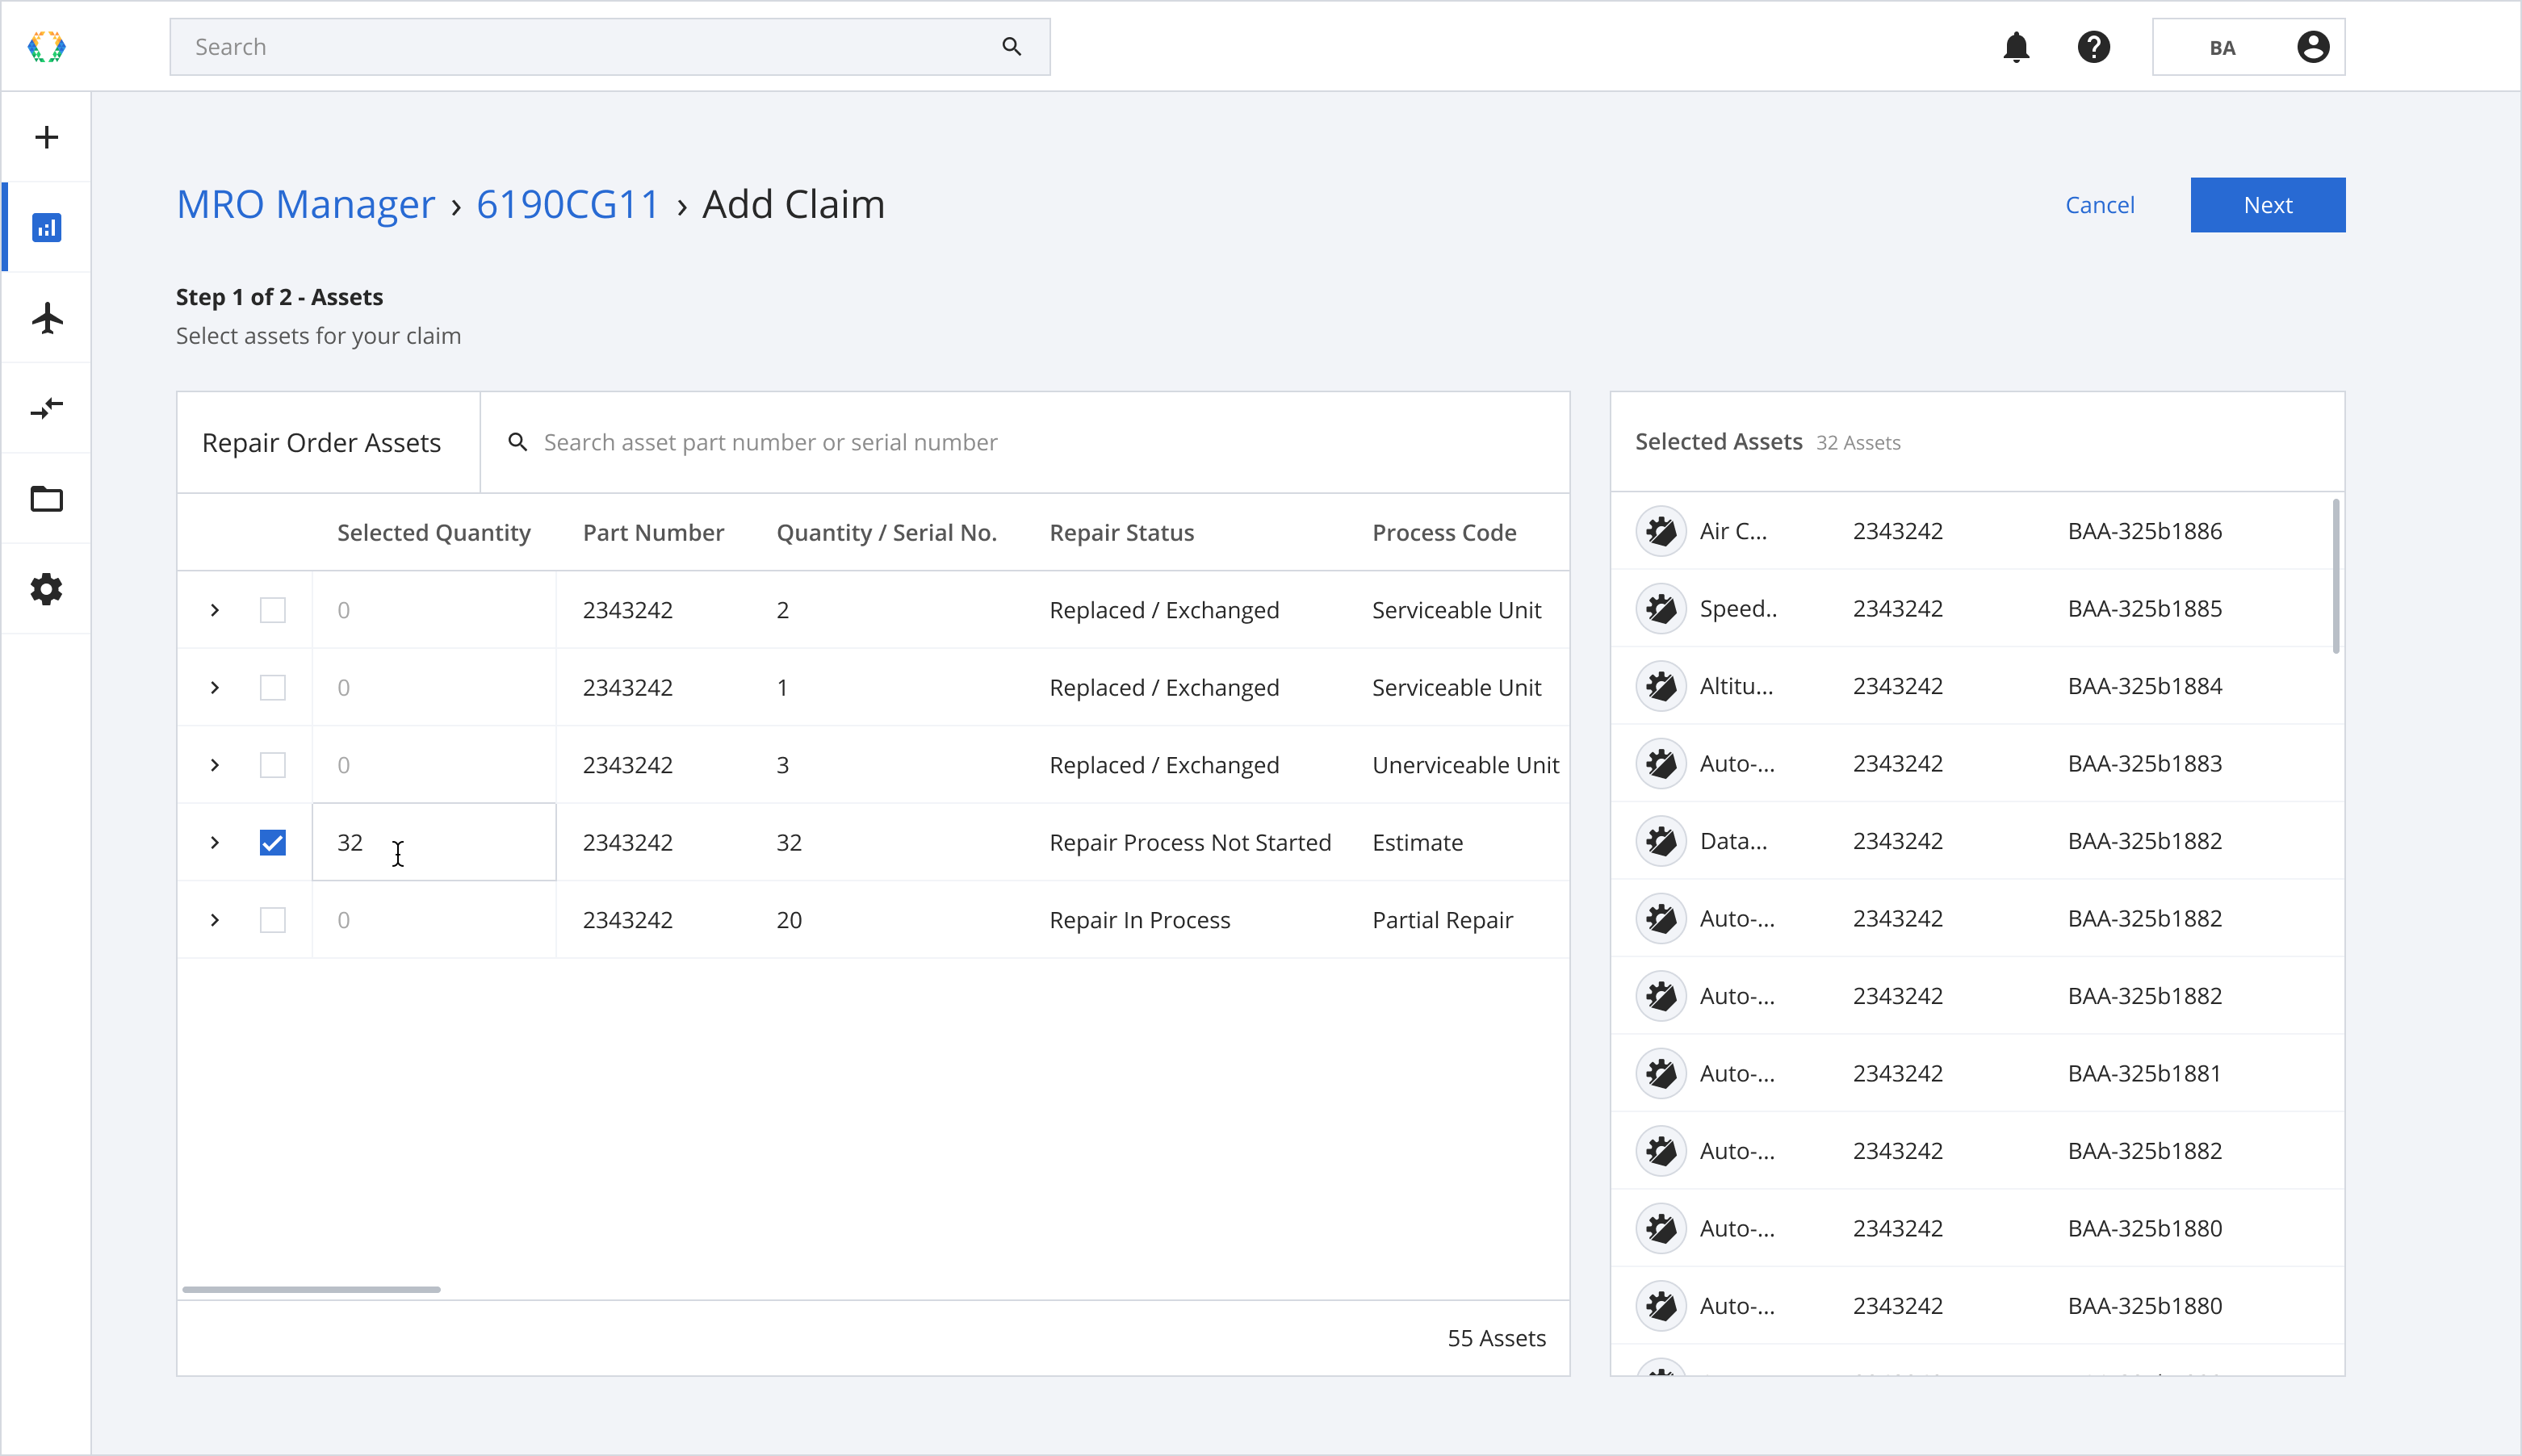Click asset icon in BAA-325b1883 row

[x=1660, y=763]
